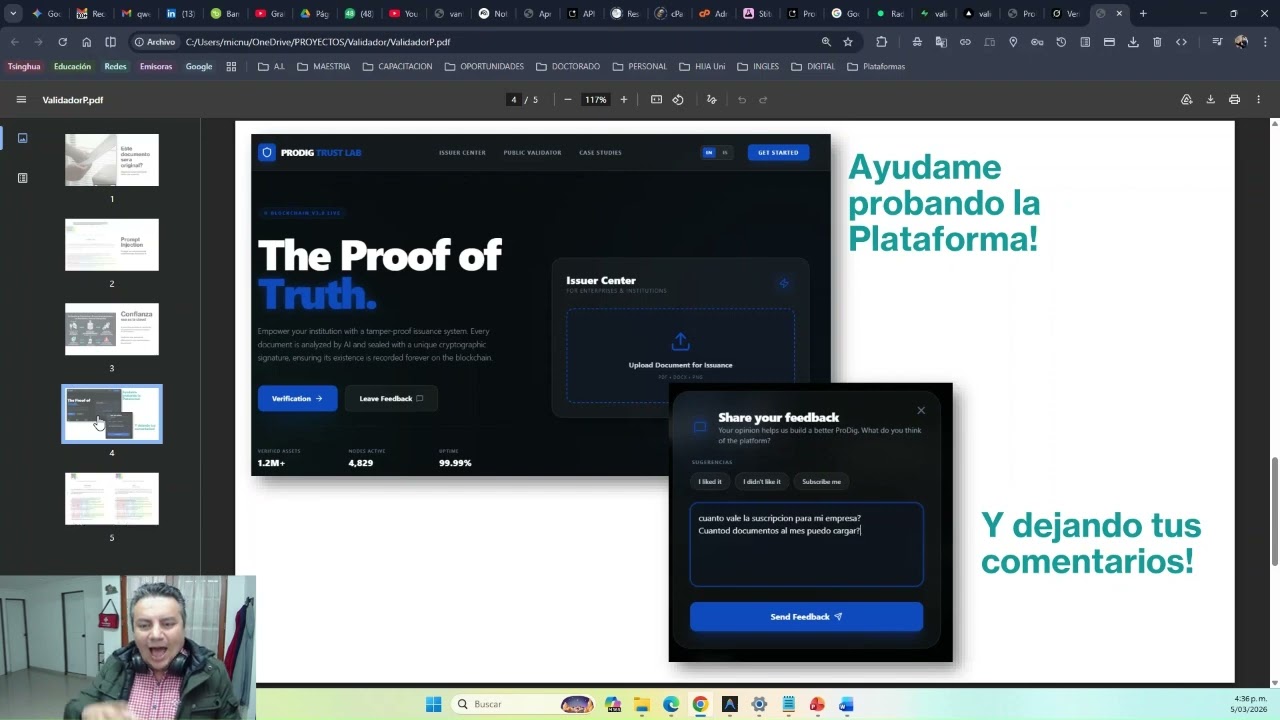The height and width of the screenshot is (720, 1280).
Task: Click the developer tools code icon
Action: point(1181,42)
